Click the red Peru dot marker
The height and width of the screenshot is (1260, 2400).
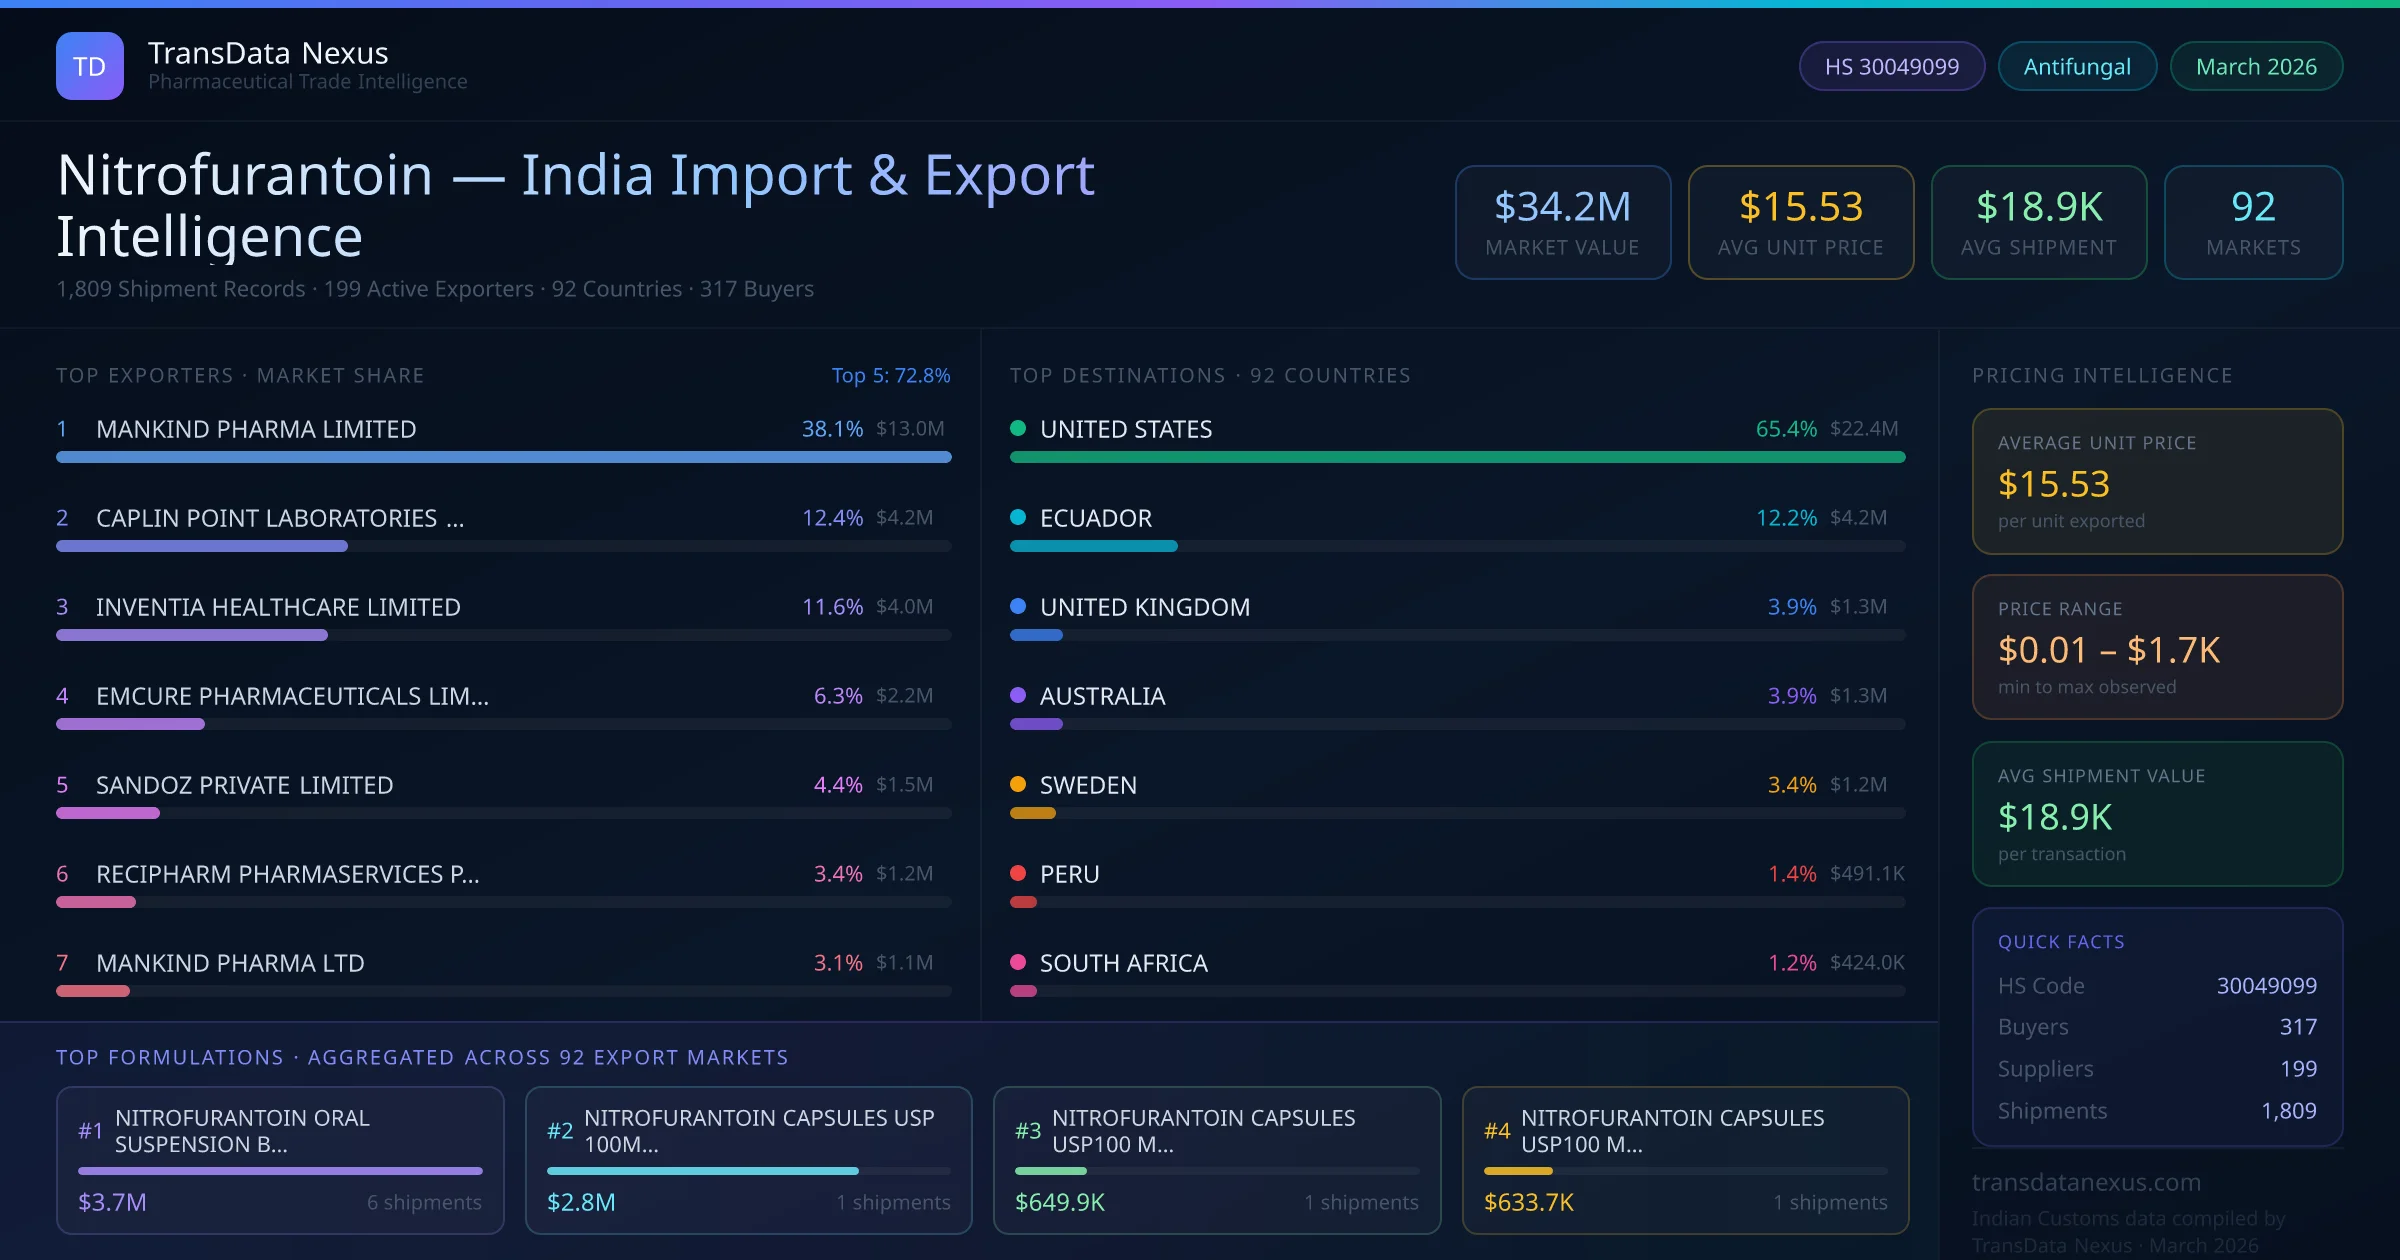click(x=1018, y=874)
